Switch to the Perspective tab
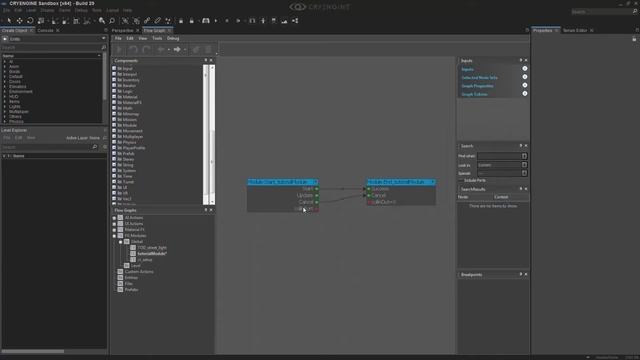The height and width of the screenshot is (360, 640). click(x=122, y=30)
